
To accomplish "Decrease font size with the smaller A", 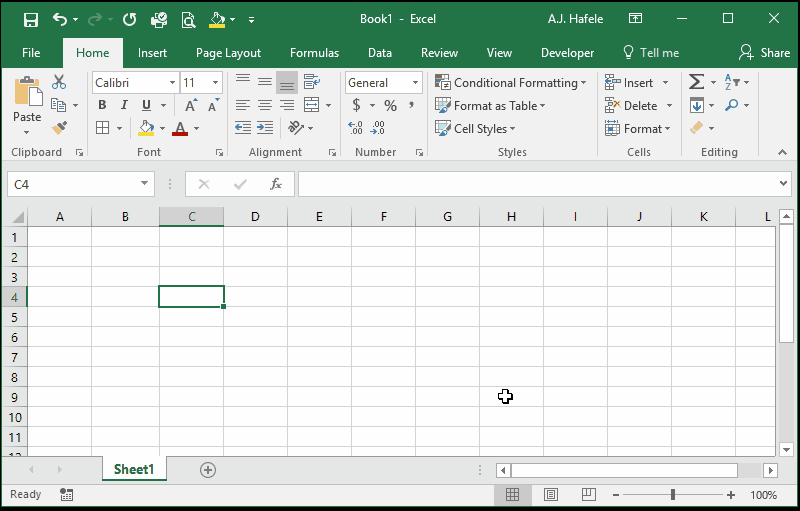I will pyautogui.click(x=213, y=105).
